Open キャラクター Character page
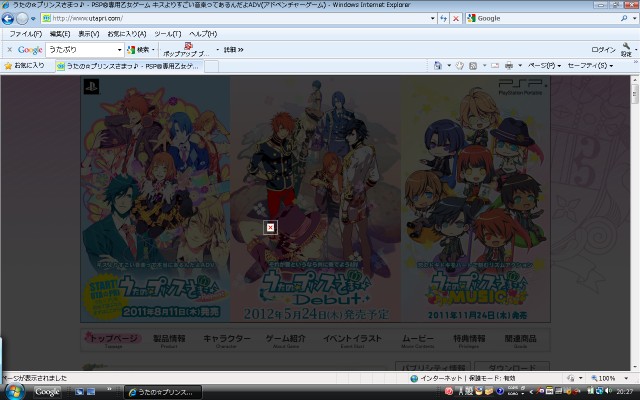Viewport: 640px width, 400px height. click(227, 340)
